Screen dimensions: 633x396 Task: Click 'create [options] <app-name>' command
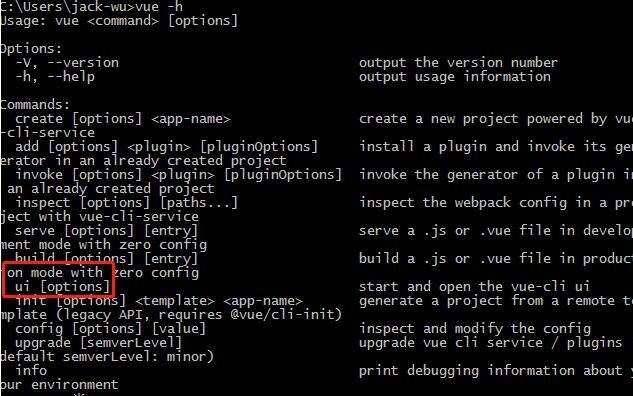123,119
